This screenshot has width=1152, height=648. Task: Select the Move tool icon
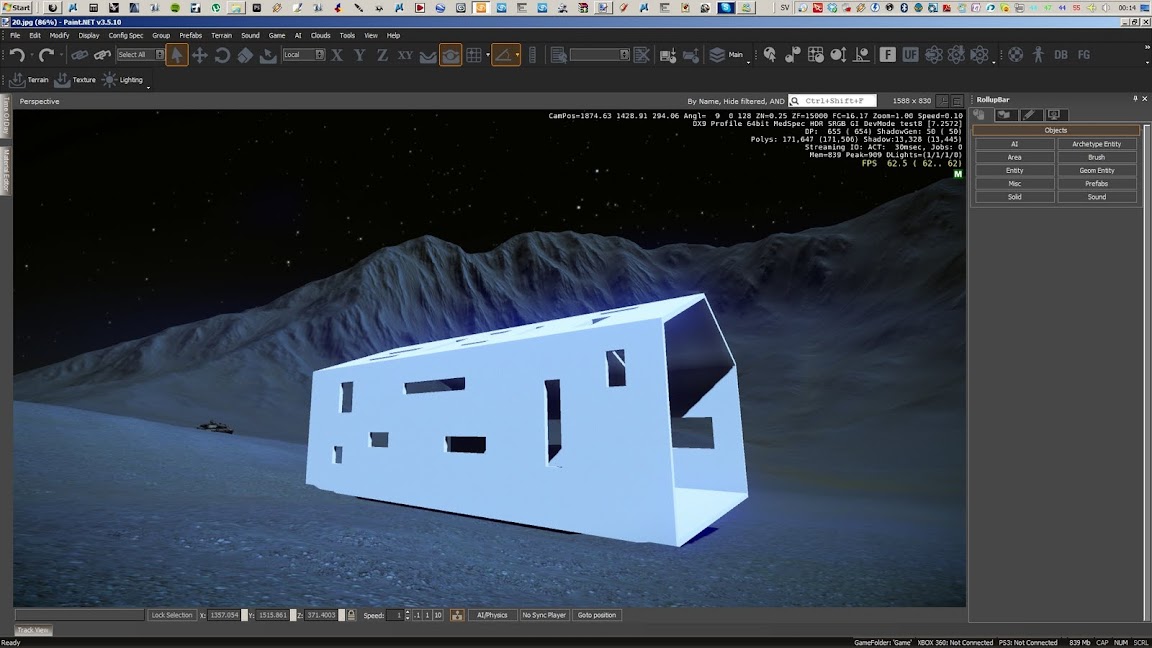(200, 55)
